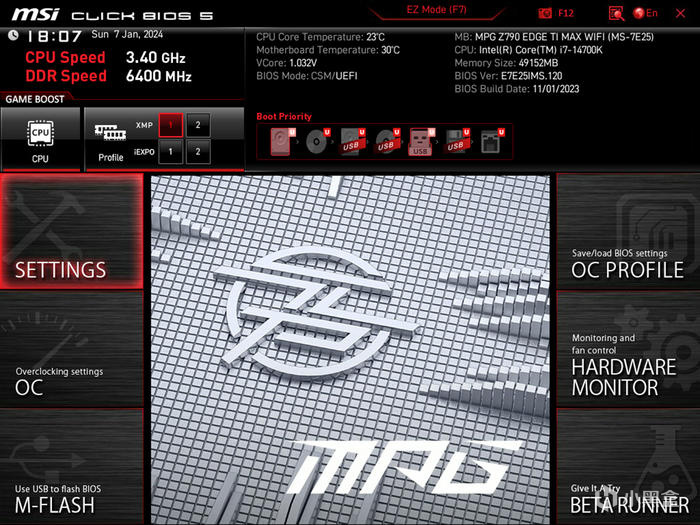Click the GAME BOOST label
Viewport: 700px width, 525px height.
35,99
